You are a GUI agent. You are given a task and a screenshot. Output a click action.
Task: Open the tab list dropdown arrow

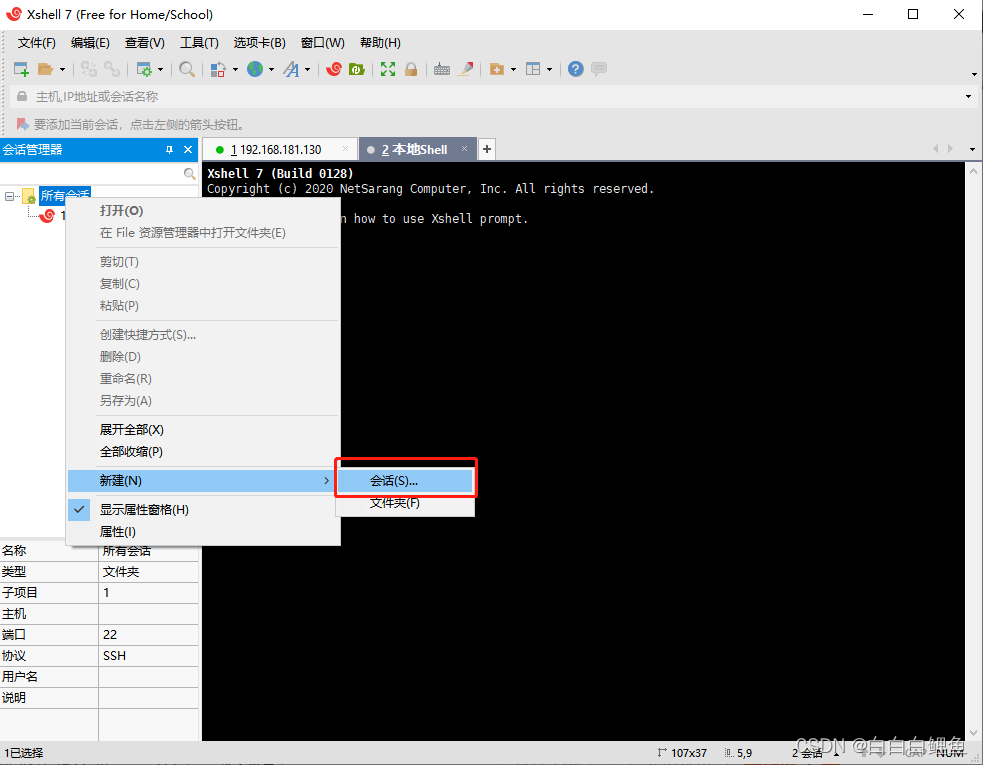coord(972,149)
